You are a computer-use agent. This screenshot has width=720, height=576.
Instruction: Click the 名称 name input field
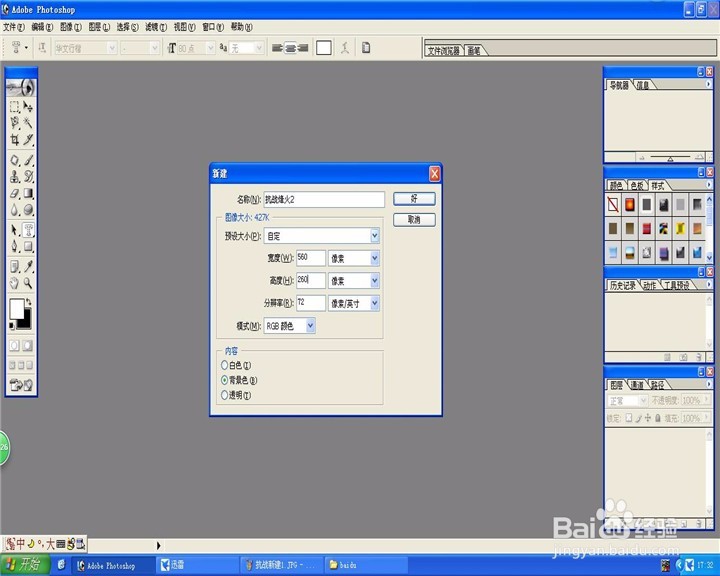[x=324, y=199]
